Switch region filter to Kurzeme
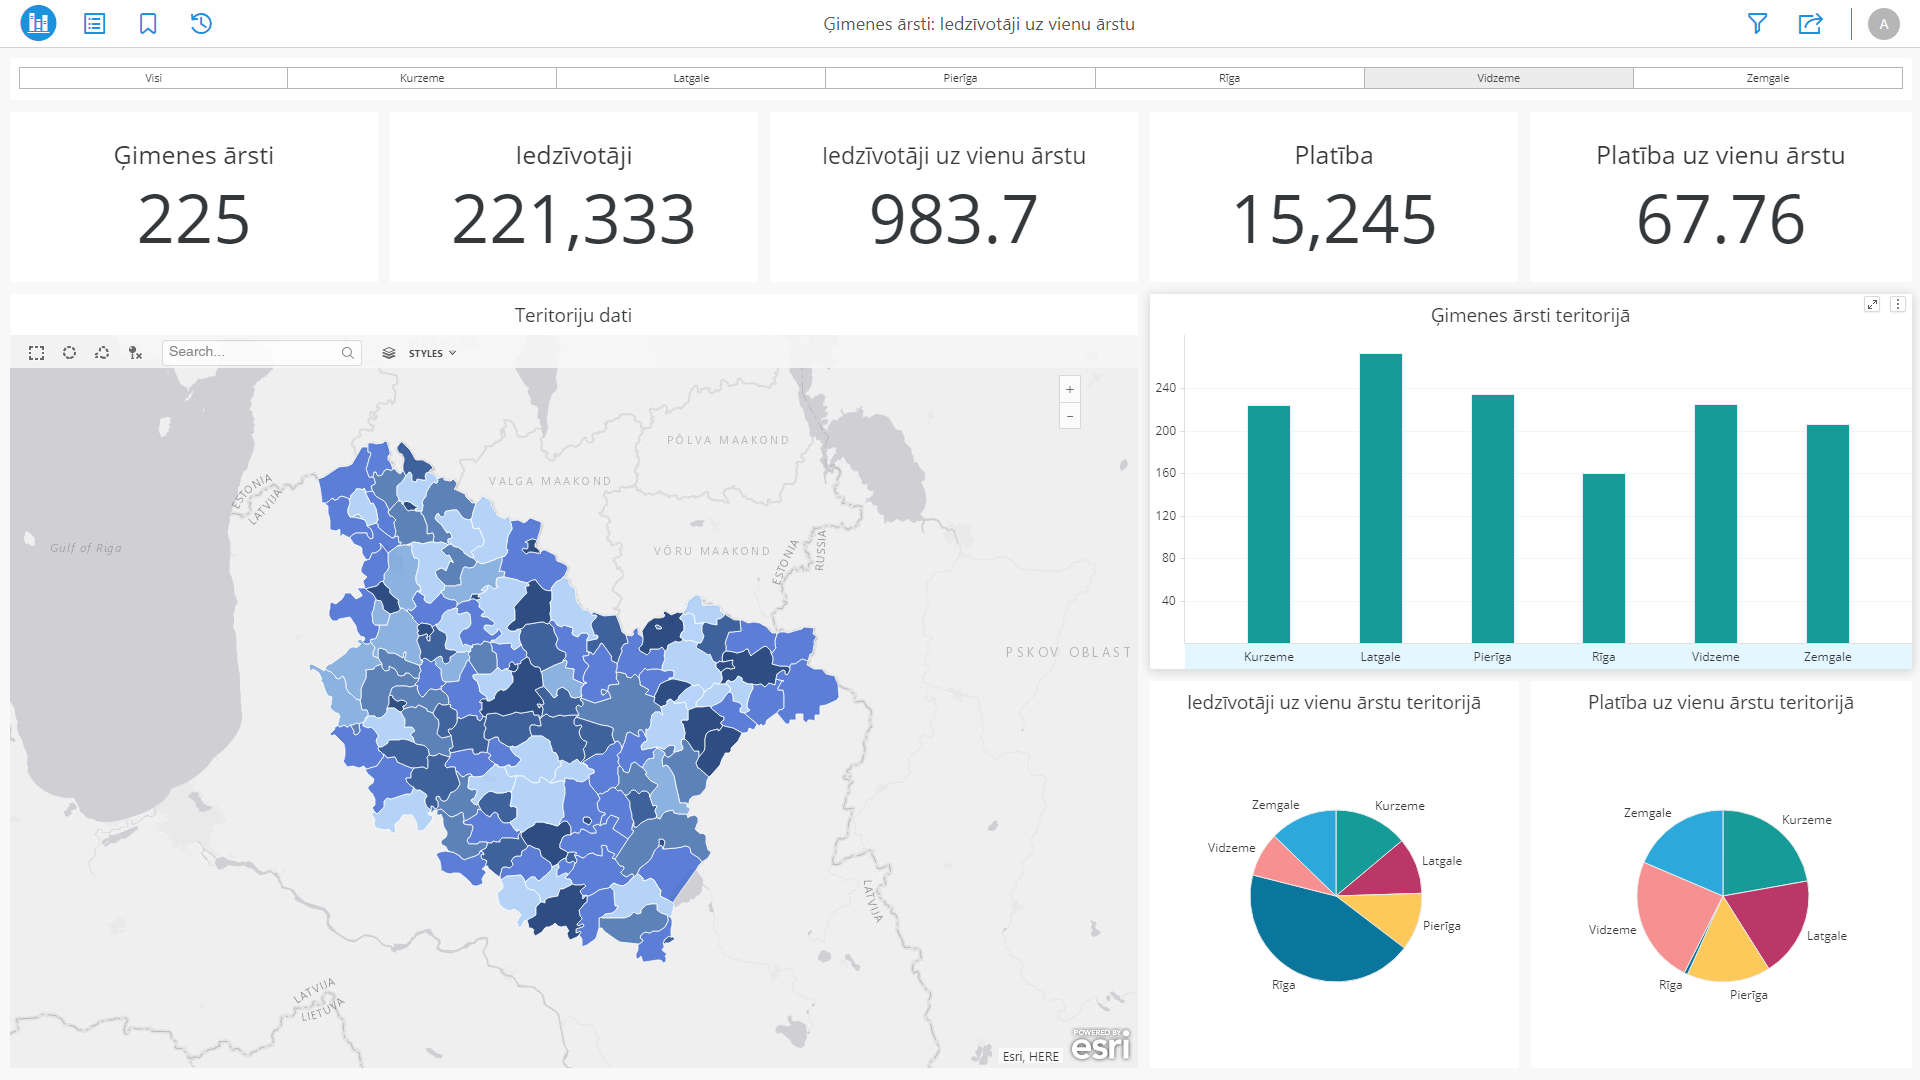The width and height of the screenshot is (1920, 1080). point(422,78)
